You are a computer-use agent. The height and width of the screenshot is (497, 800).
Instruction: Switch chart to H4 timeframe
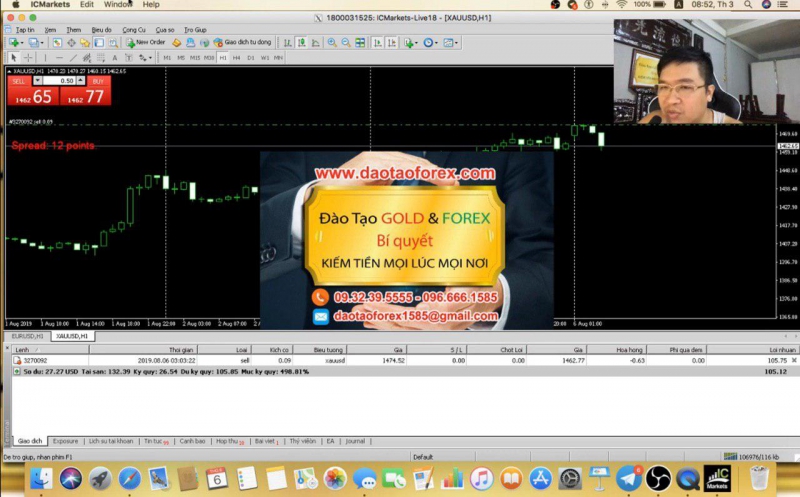pos(236,58)
